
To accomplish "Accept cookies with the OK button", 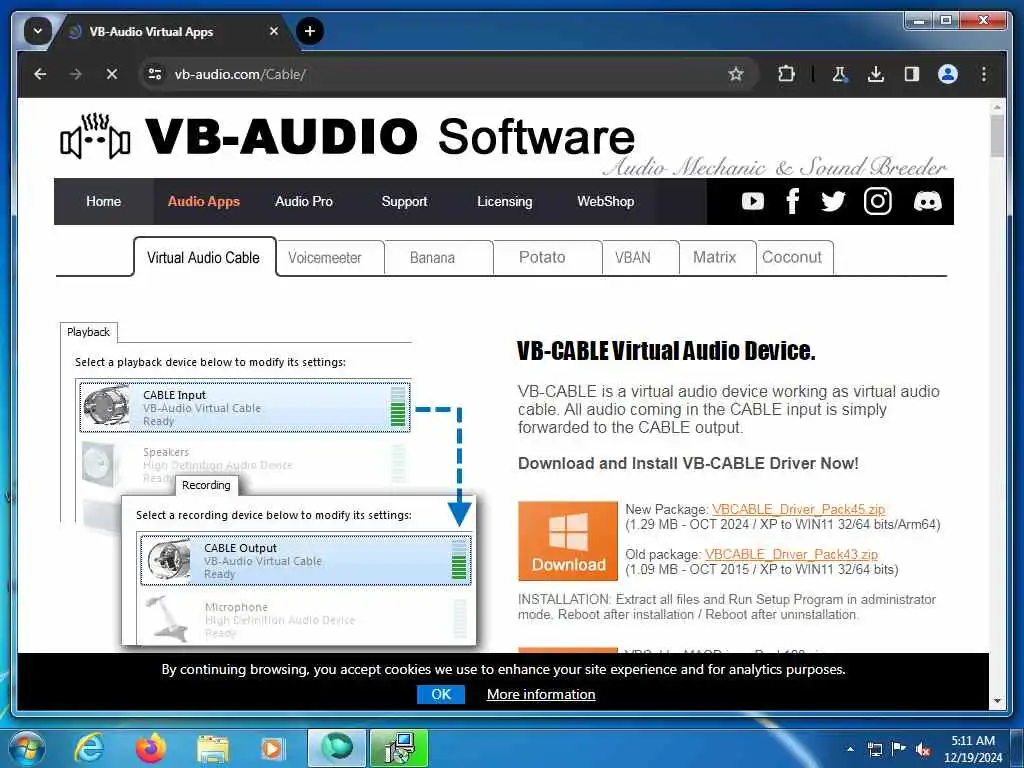I will click(441, 694).
